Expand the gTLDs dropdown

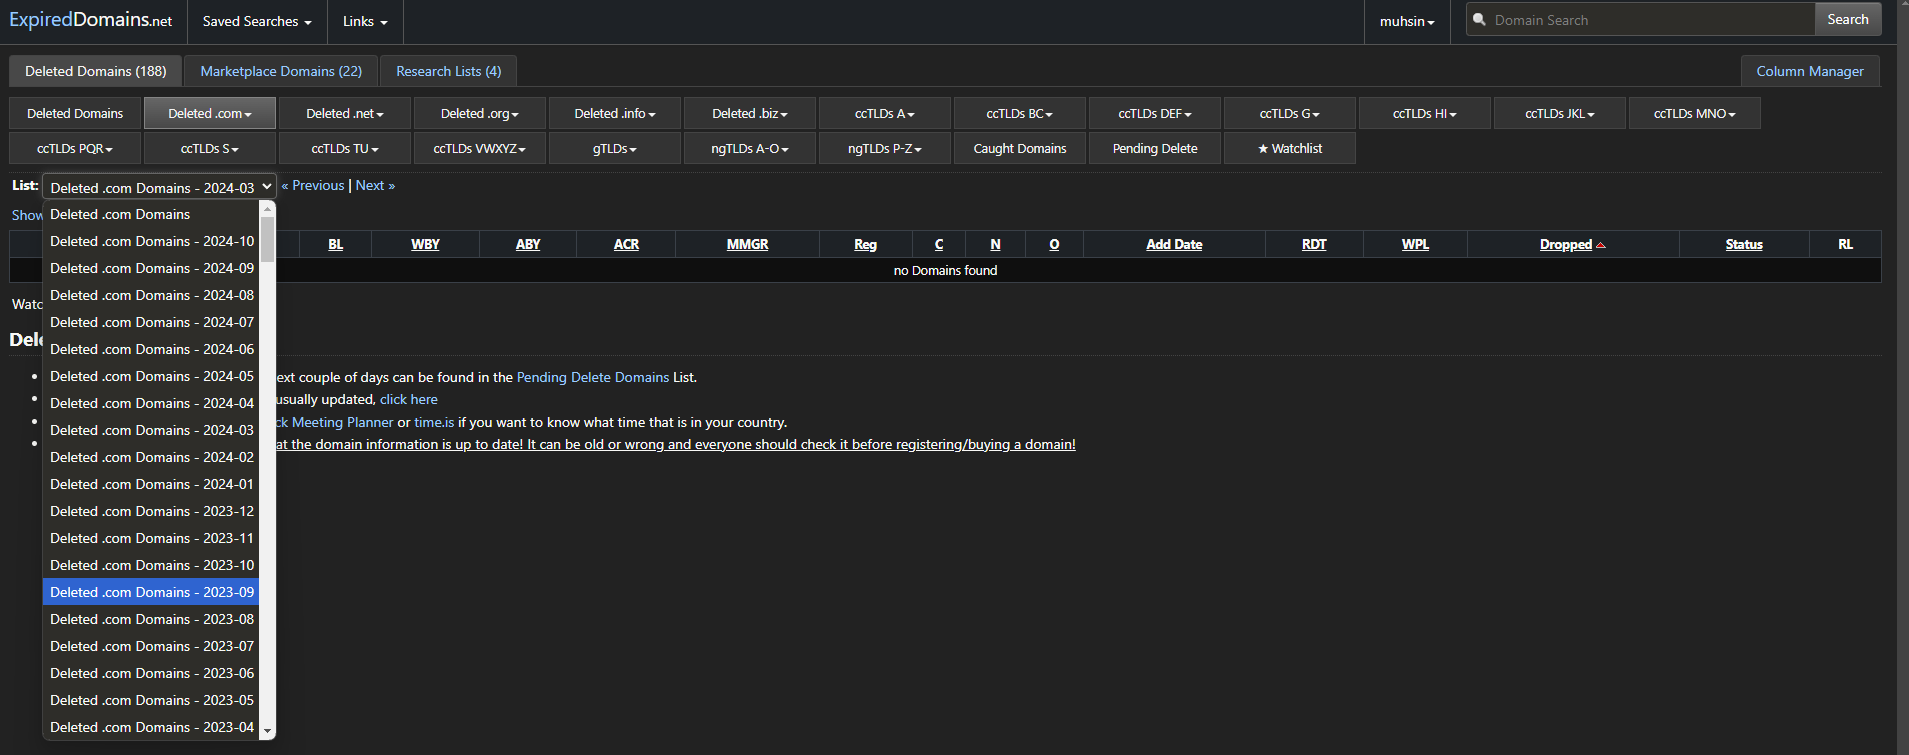click(615, 148)
